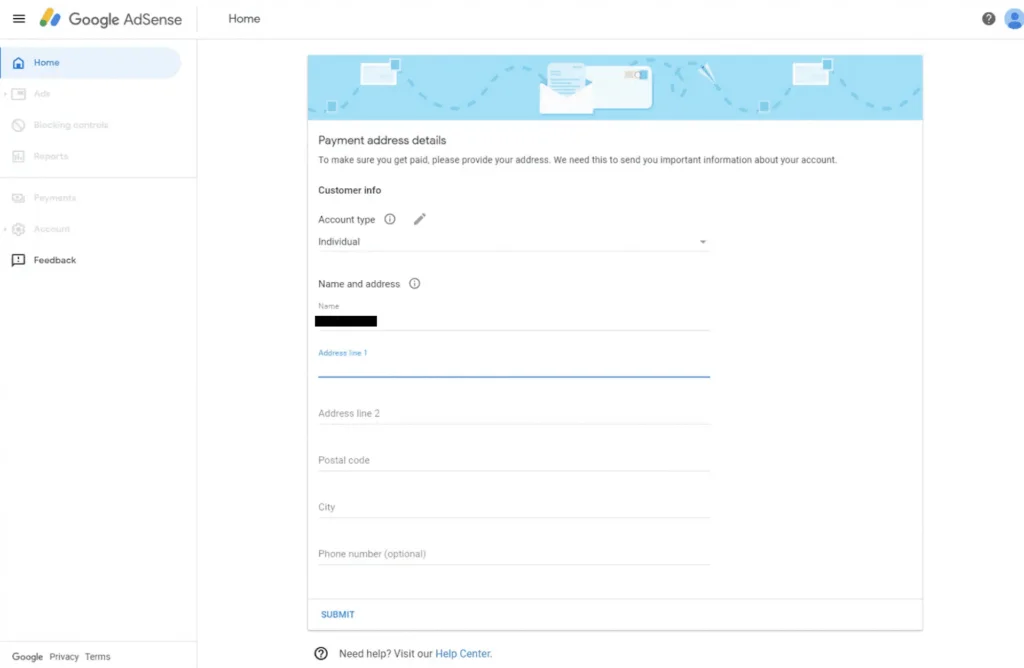The width and height of the screenshot is (1024, 668).
Task: Select Home in the sidebar
Action: click(91, 63)
